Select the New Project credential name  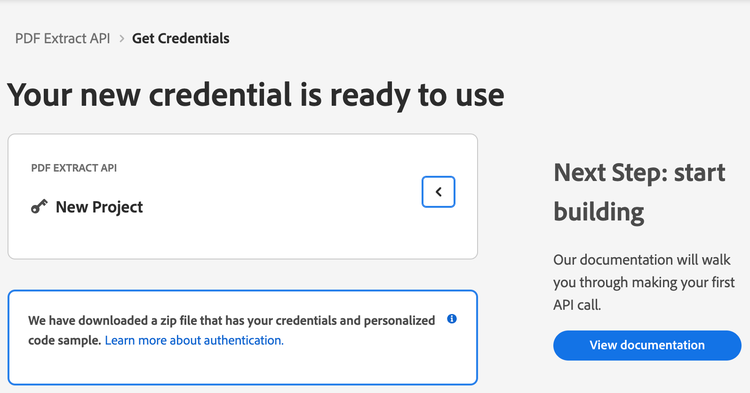pyautogui.click(x=99, y=207)
